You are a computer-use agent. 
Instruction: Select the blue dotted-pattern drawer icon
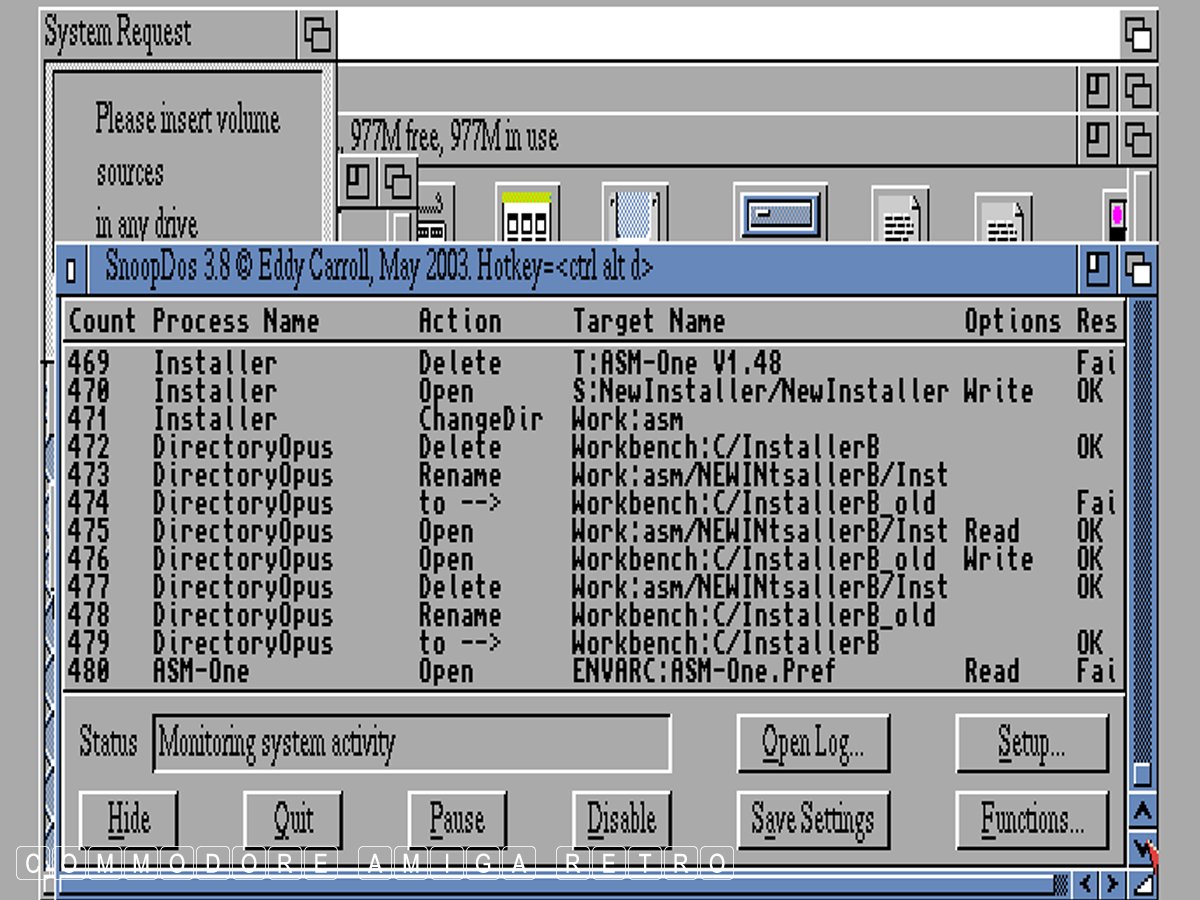click(634, 214)
